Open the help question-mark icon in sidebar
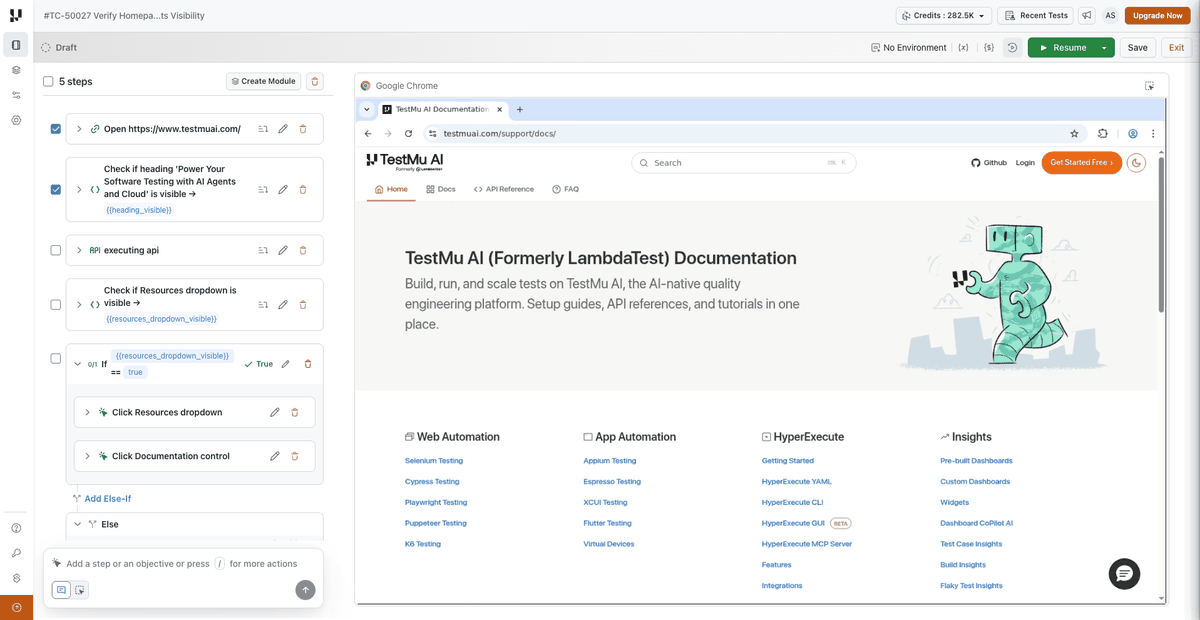Viewport: 1200px width, 620px height. click(x=16, y=528)
